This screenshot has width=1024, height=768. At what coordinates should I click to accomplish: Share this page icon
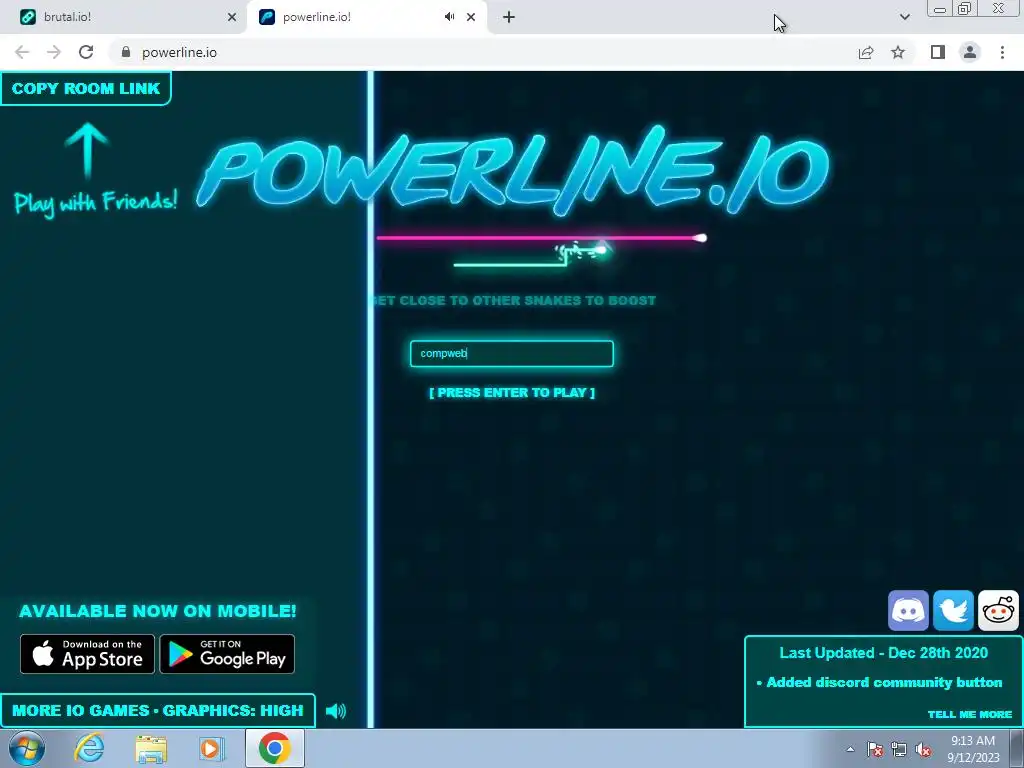click(866, 52)
